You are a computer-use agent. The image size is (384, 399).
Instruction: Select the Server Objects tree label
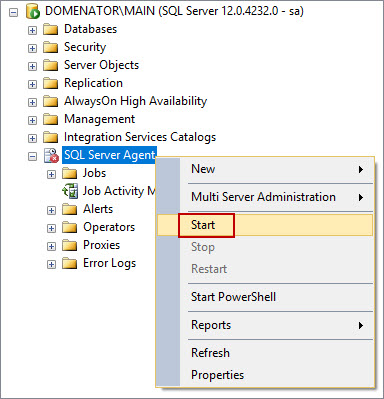click(x=101, y=65)
